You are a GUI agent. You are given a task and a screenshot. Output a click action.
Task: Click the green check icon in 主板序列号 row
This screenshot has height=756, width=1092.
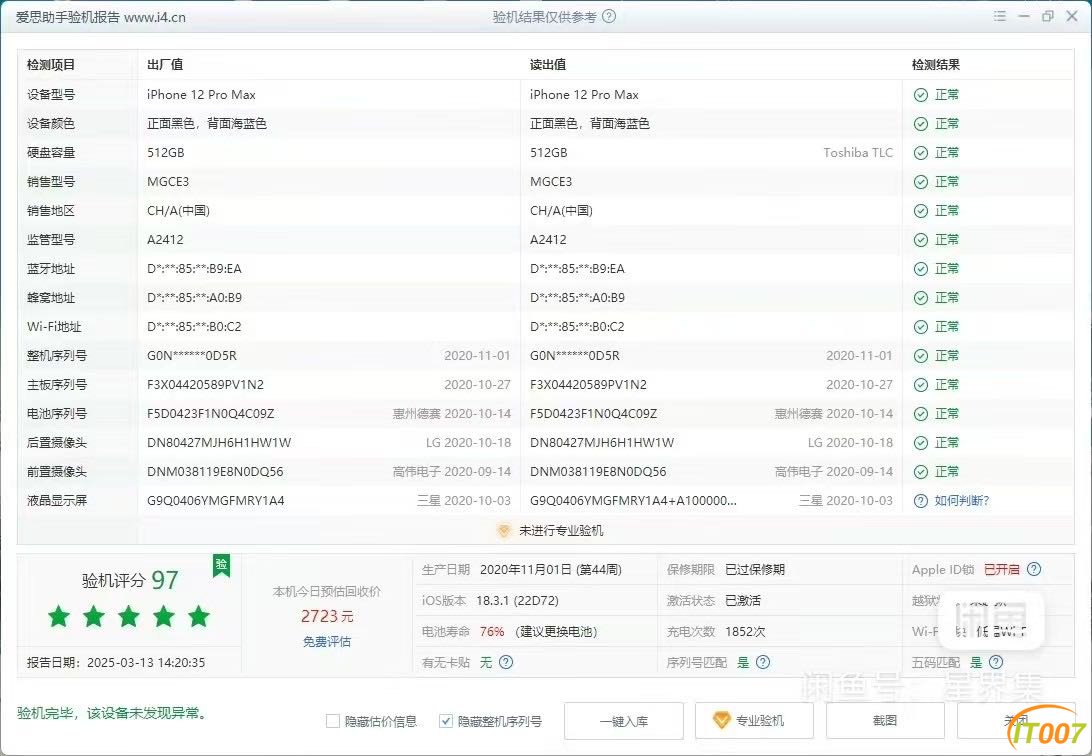(x=921, y=385)
